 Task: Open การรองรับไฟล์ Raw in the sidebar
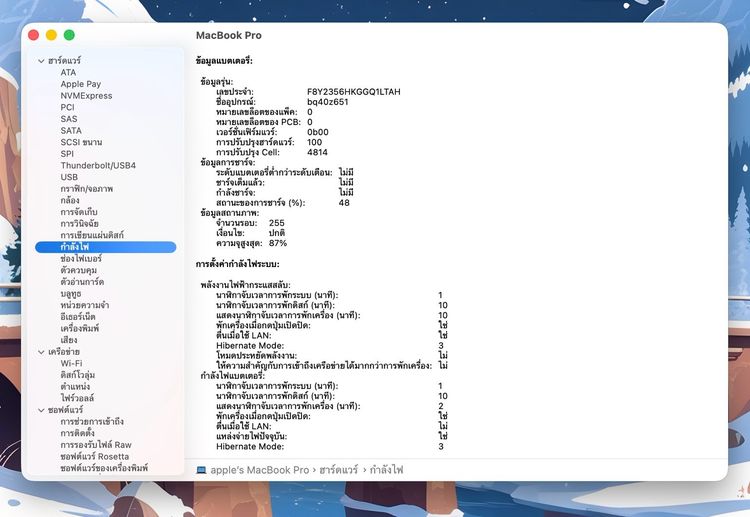pos(96,445)
